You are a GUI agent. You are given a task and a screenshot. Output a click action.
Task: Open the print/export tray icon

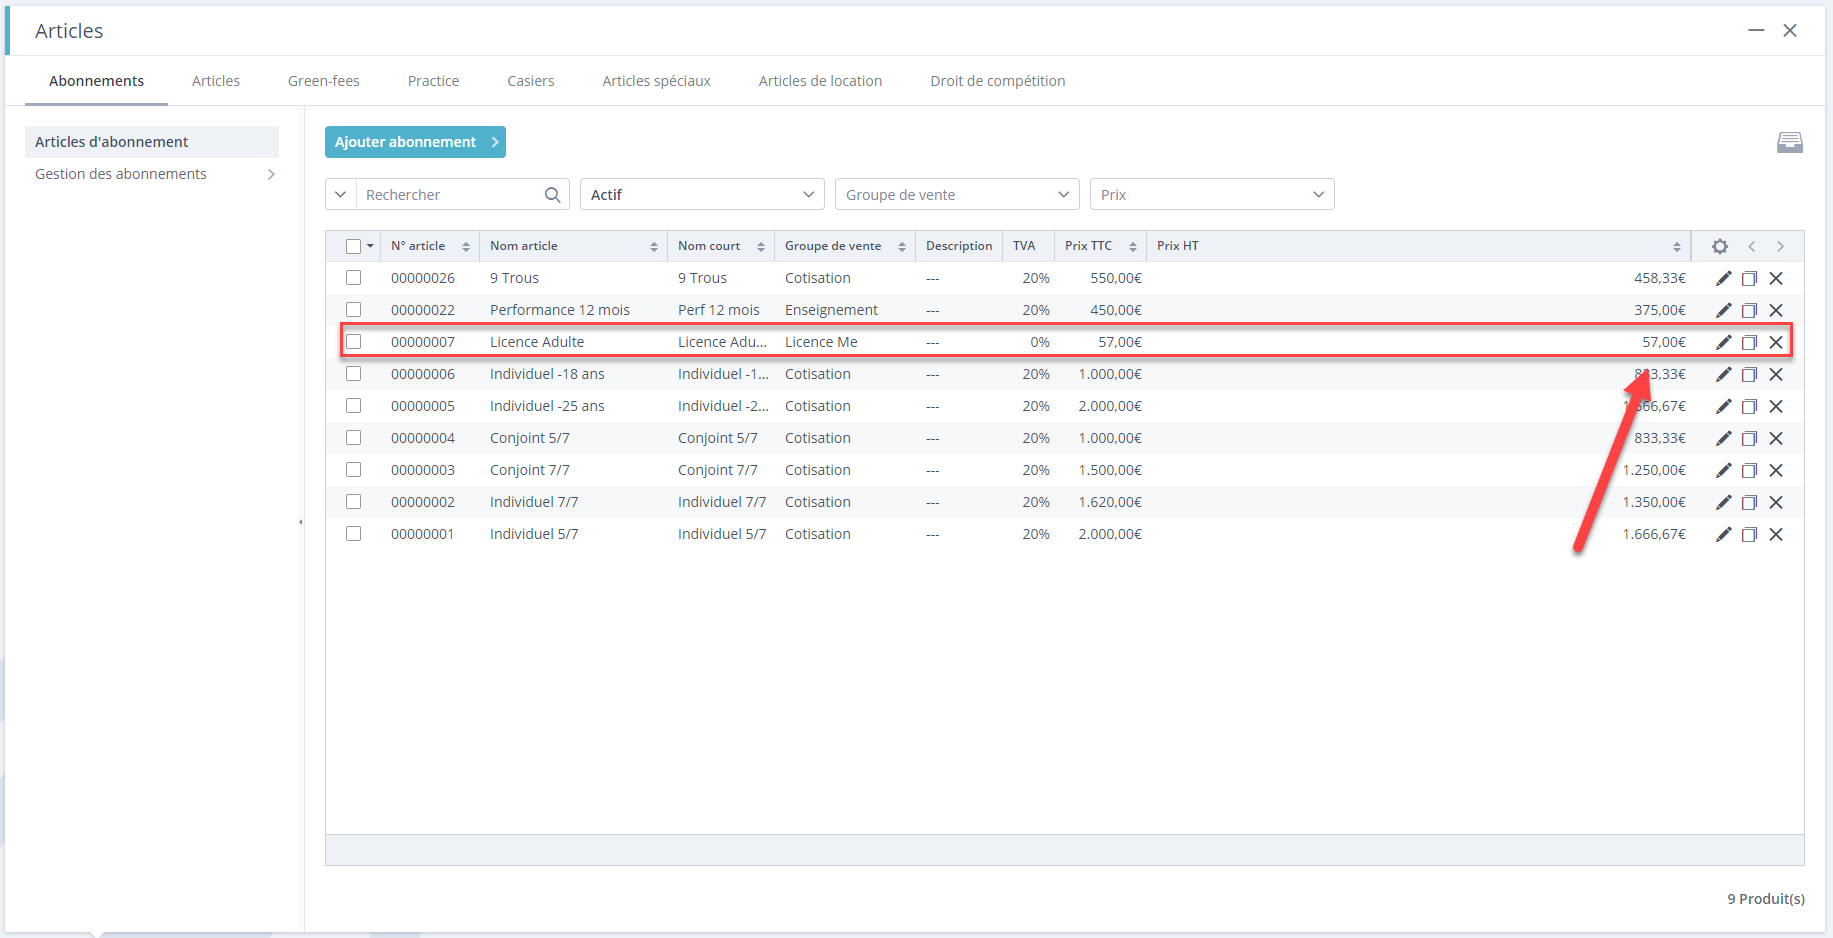(x=1790, y=142)
